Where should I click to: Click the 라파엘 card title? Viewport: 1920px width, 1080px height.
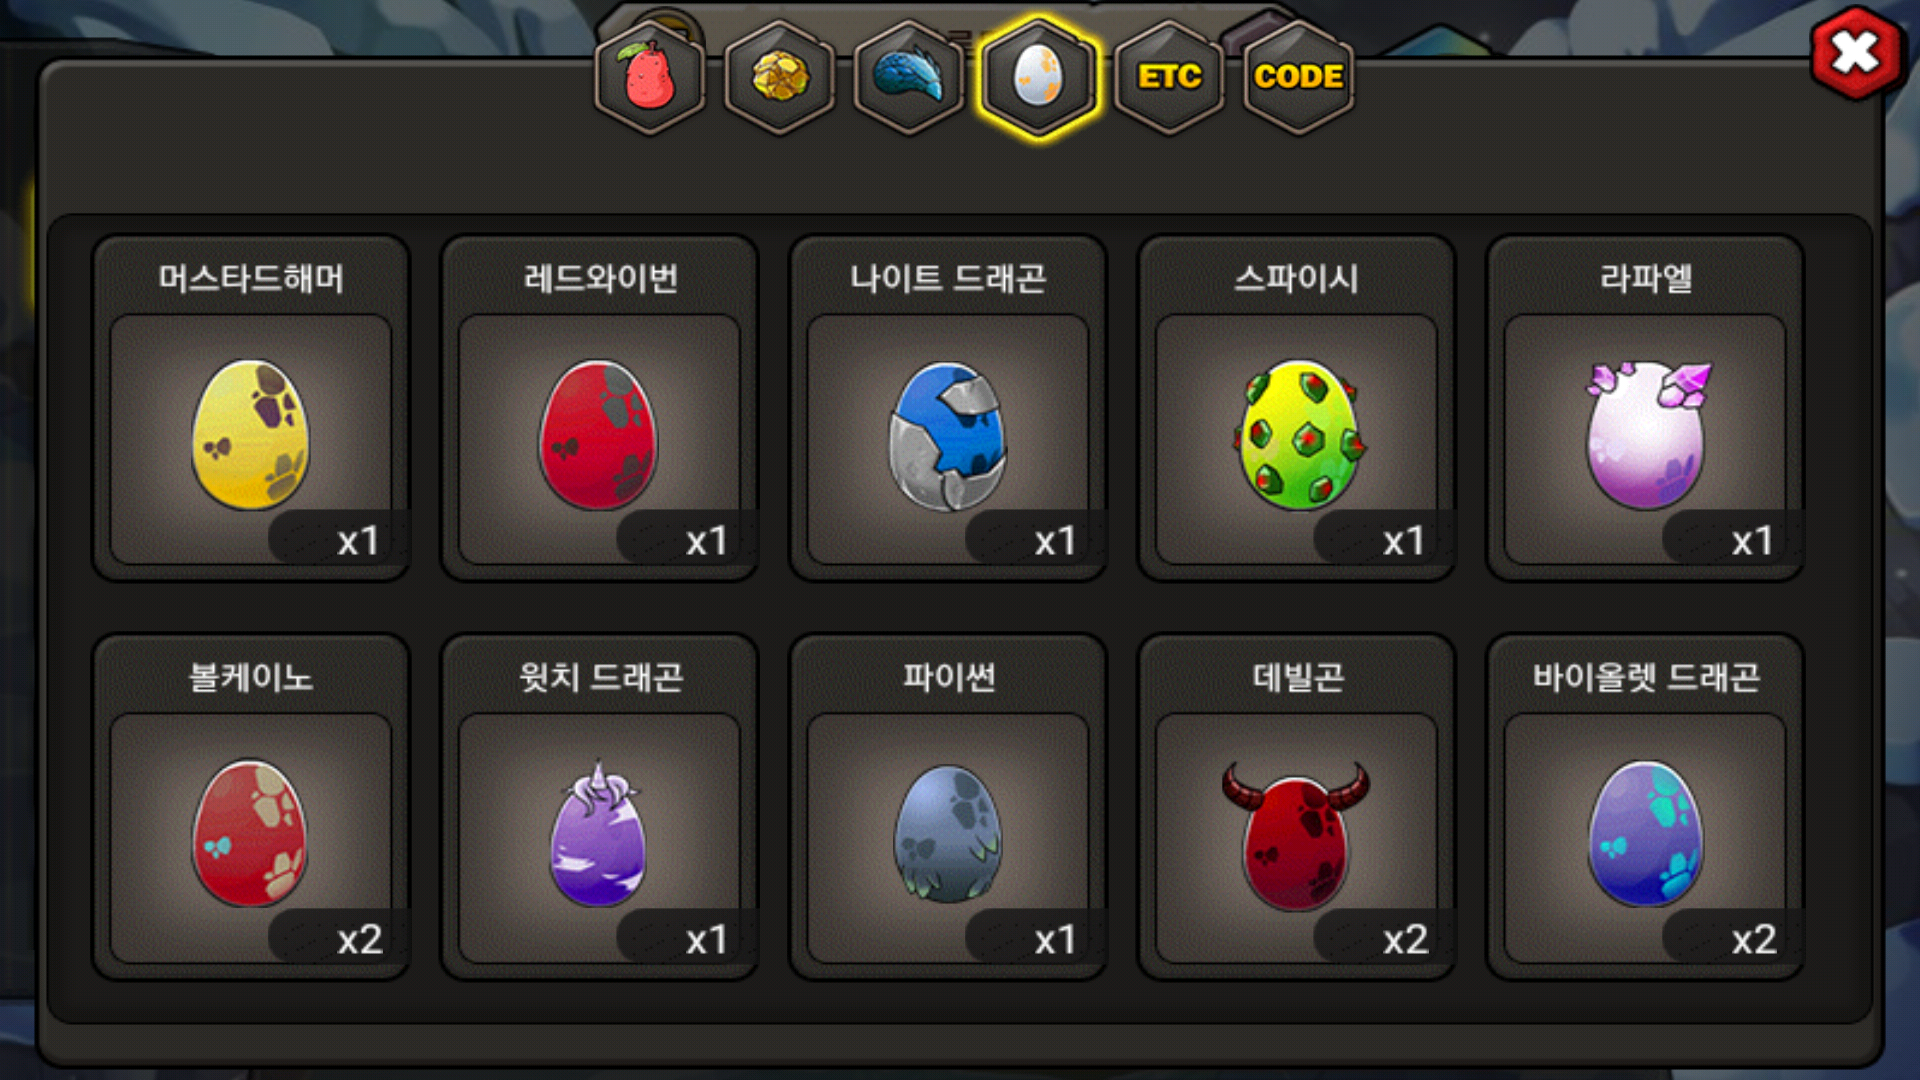[1646, 278]
